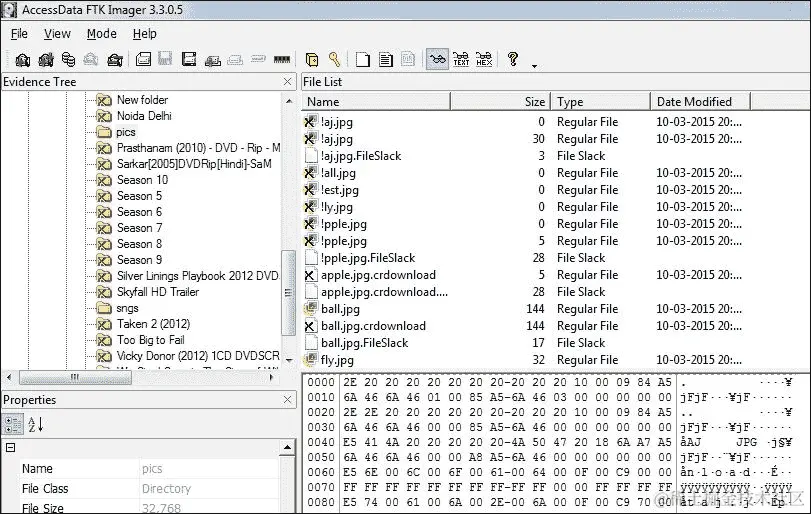This screenshot has width=811, height=514.
Task: Click Evidence Tree horizontal scroll right arrow
Action: 272,377
